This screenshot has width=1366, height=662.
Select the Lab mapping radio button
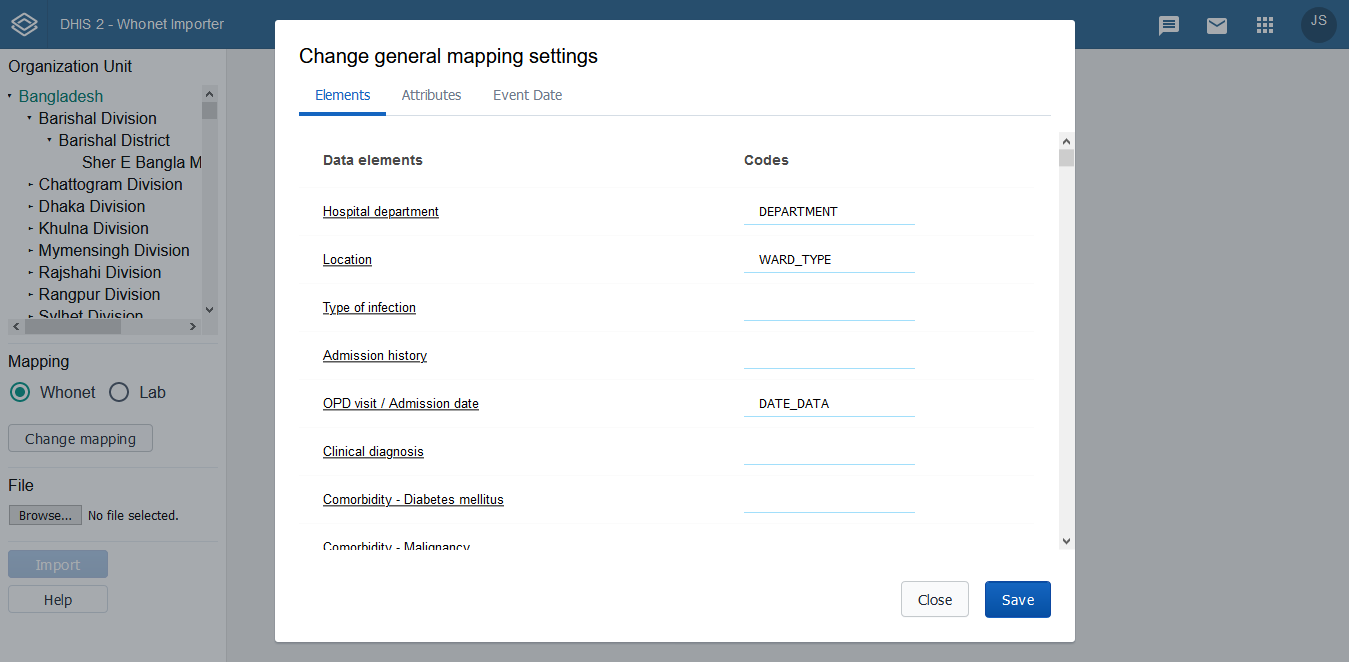pyautogui.click(x=119, y=392)
